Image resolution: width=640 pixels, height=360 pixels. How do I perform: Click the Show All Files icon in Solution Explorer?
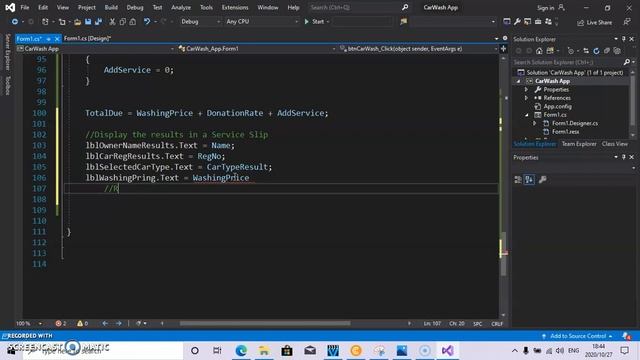pos(617,51)
